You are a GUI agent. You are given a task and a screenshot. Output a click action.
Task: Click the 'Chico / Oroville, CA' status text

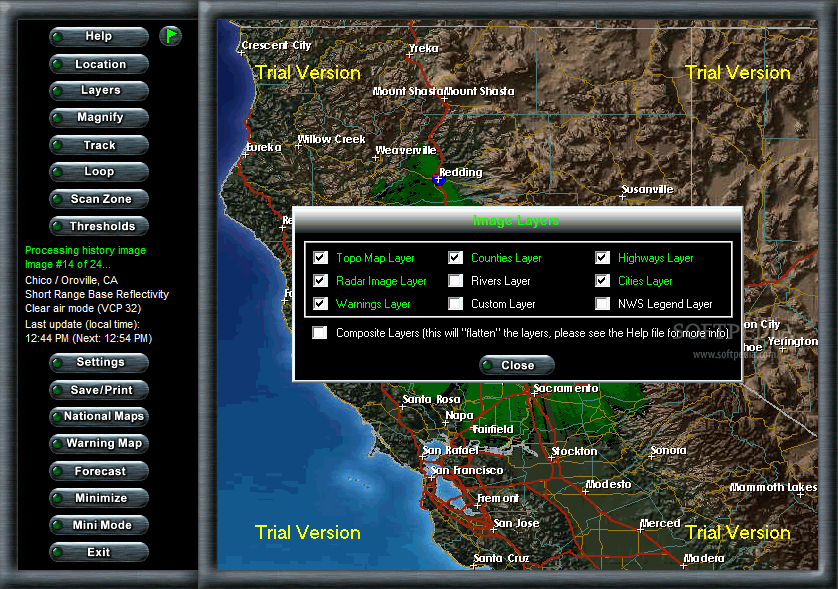tap(72, 280)
